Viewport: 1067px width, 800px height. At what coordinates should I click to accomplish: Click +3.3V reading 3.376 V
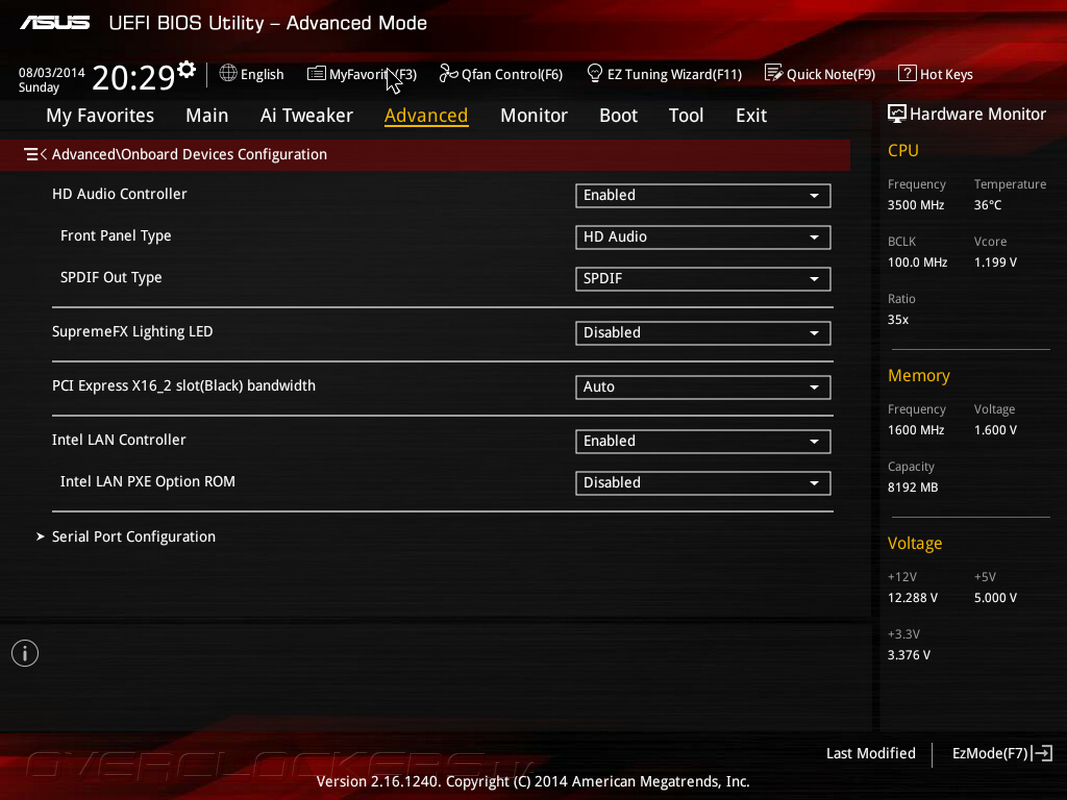pyautogui.click(x=908, y=654)
